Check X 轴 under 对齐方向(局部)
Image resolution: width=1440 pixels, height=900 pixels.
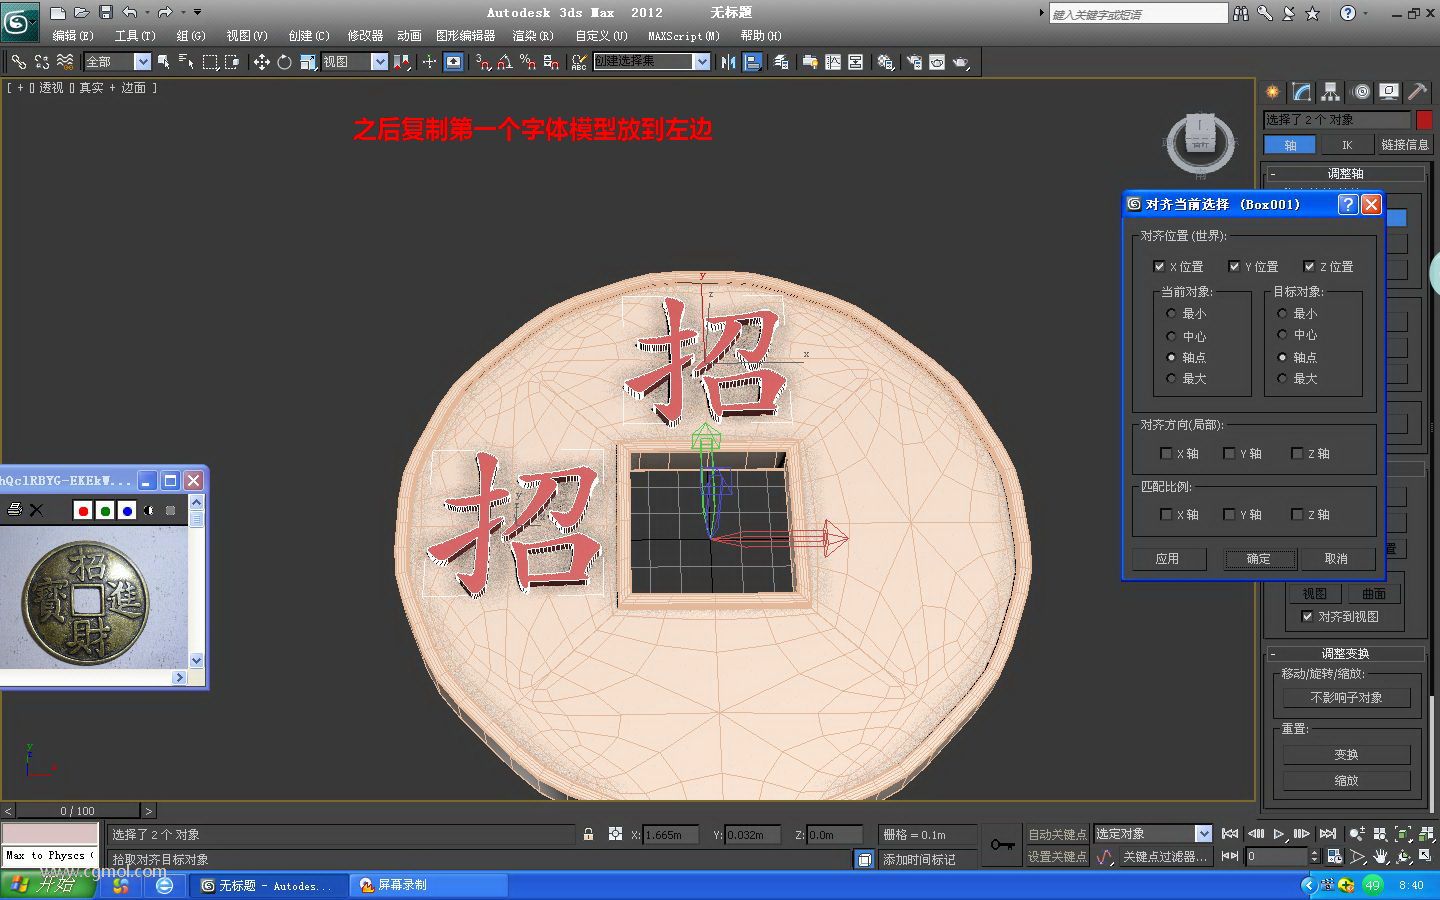pyautogui.click(x=1166, y=454)
